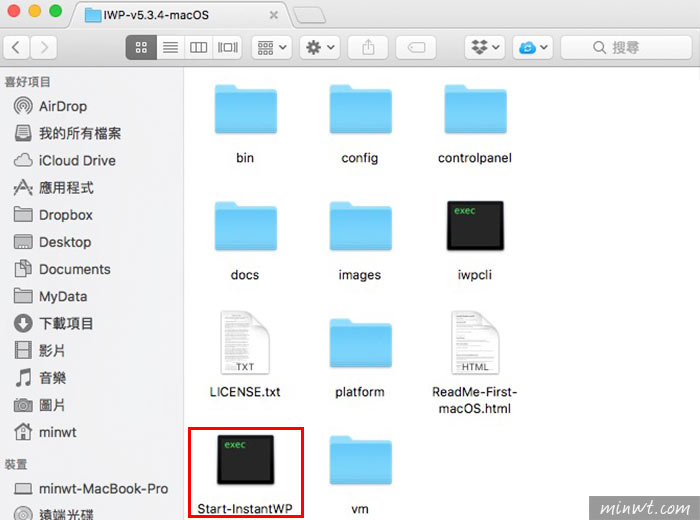Viewport: 700px width, 520px height.
Task: Click into the 搜尋 search field
Action: [626, 47]
